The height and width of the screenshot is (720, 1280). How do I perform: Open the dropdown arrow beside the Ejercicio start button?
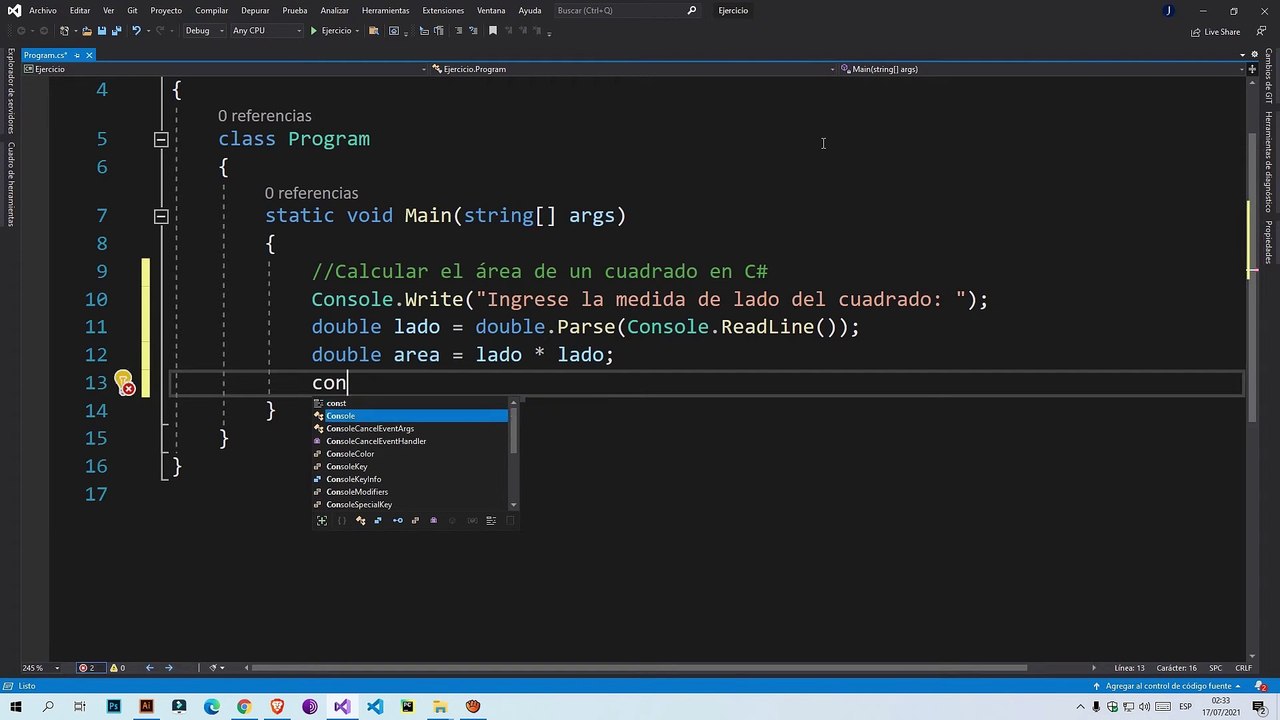click(358, 31)
